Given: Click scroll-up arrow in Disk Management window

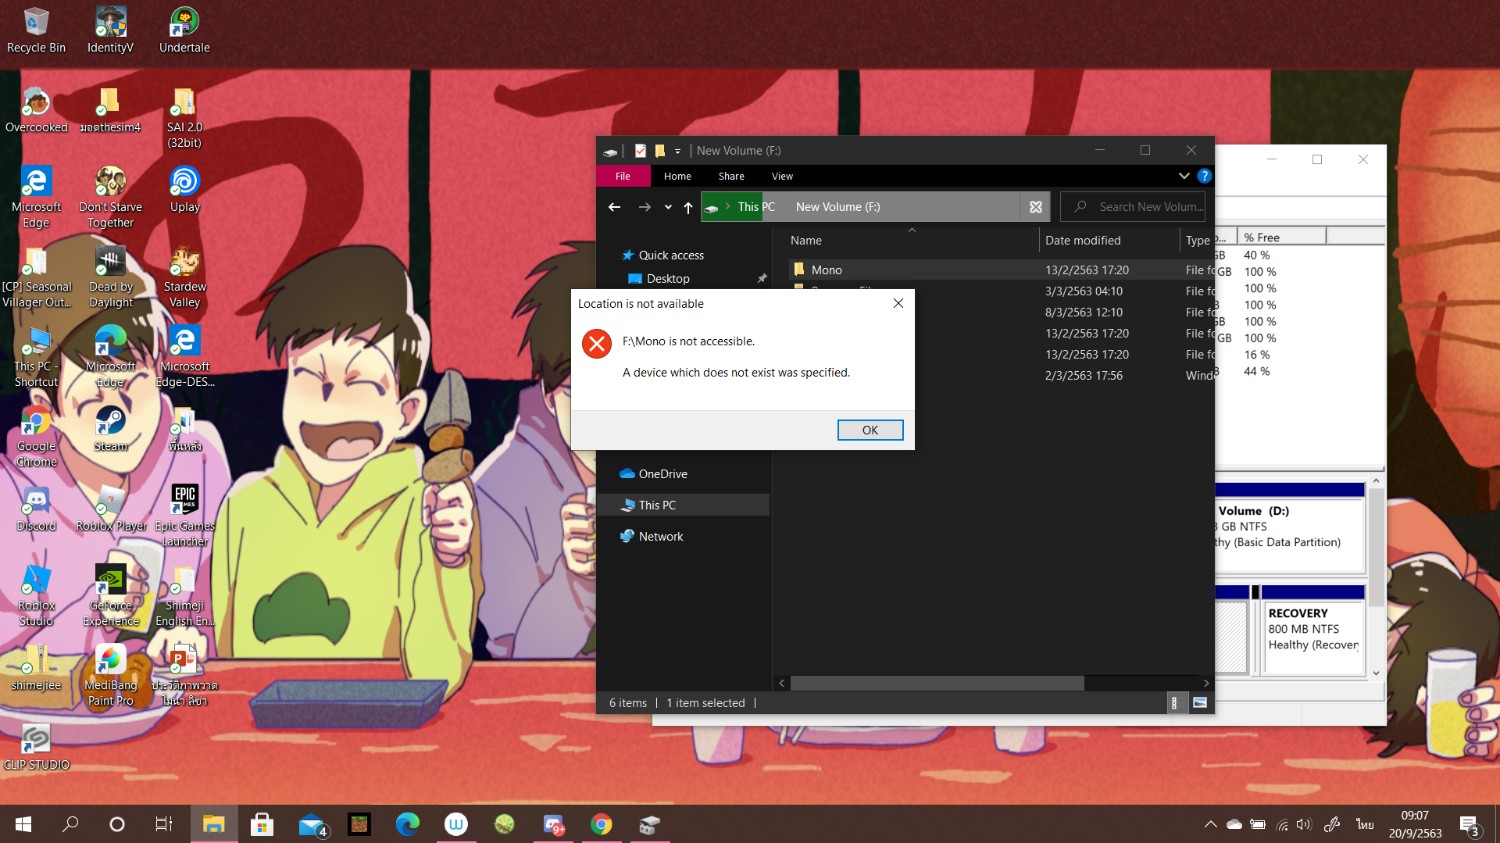Looking at the screenshot, I should [1376, 481].
